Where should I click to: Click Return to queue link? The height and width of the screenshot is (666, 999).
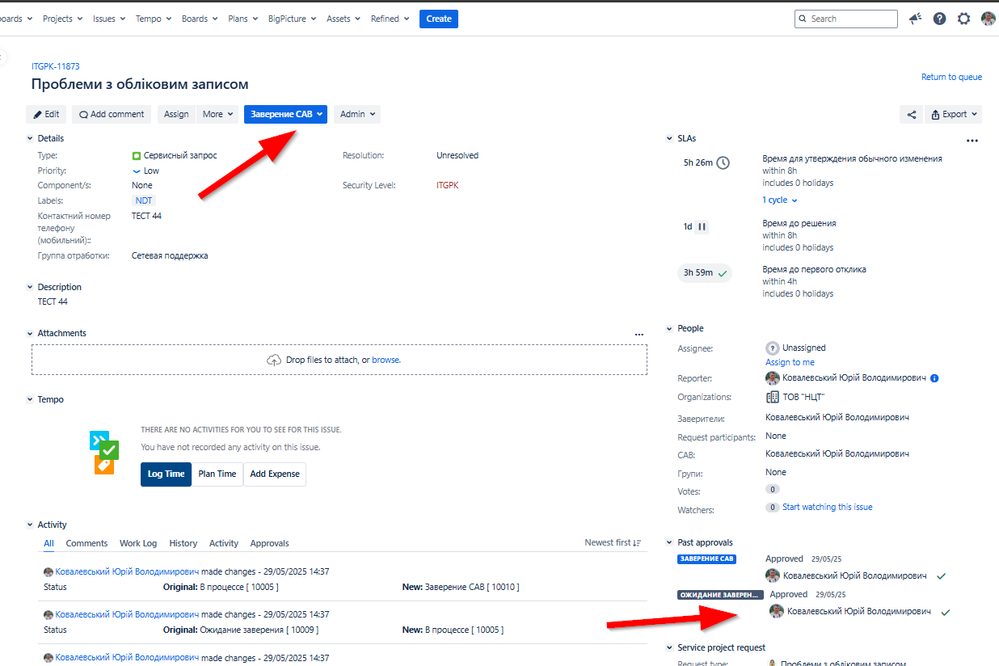coord(951,77)
